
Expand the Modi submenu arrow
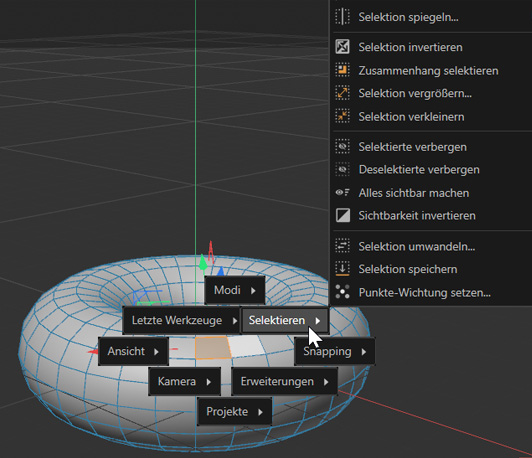253,290
